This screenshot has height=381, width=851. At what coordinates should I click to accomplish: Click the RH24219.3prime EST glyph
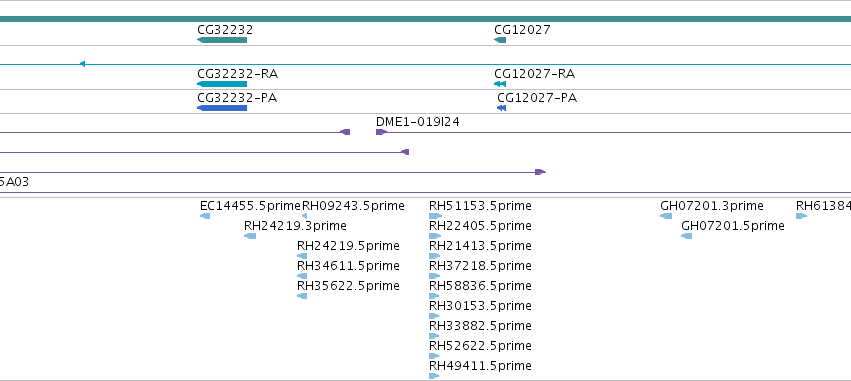[250, 236]
